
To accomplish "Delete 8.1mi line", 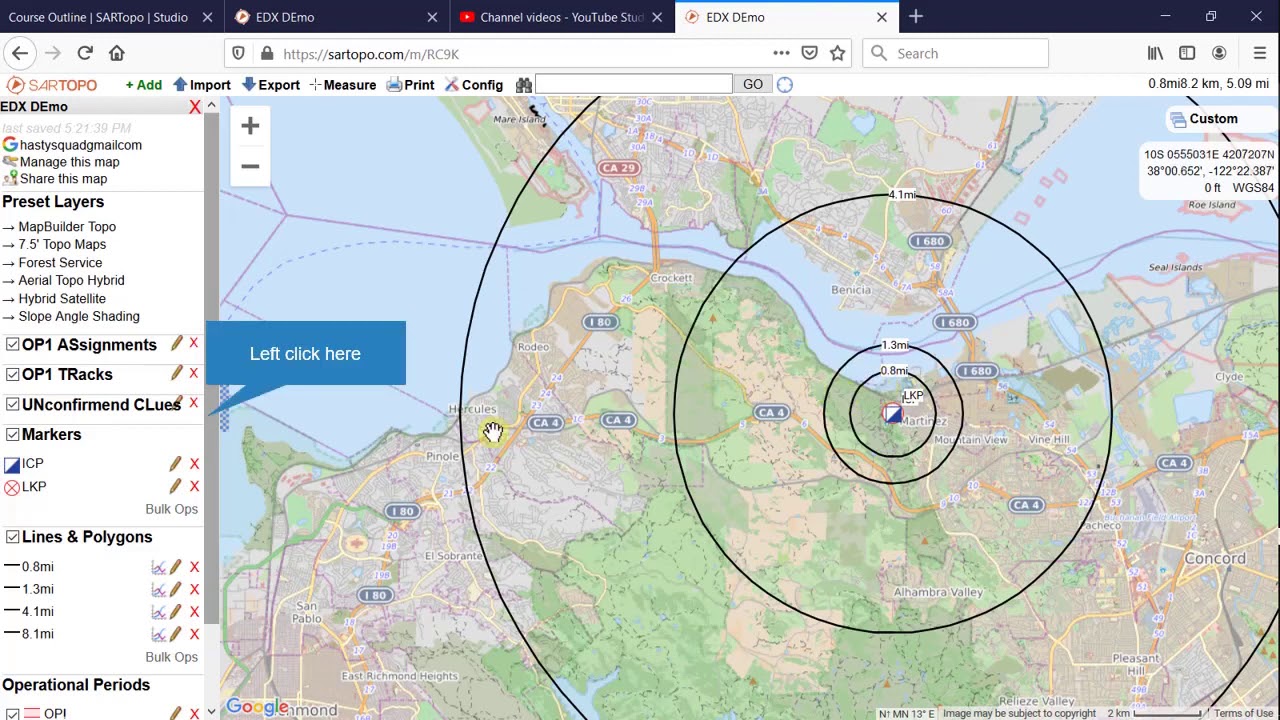I will (x=194, y=634).
